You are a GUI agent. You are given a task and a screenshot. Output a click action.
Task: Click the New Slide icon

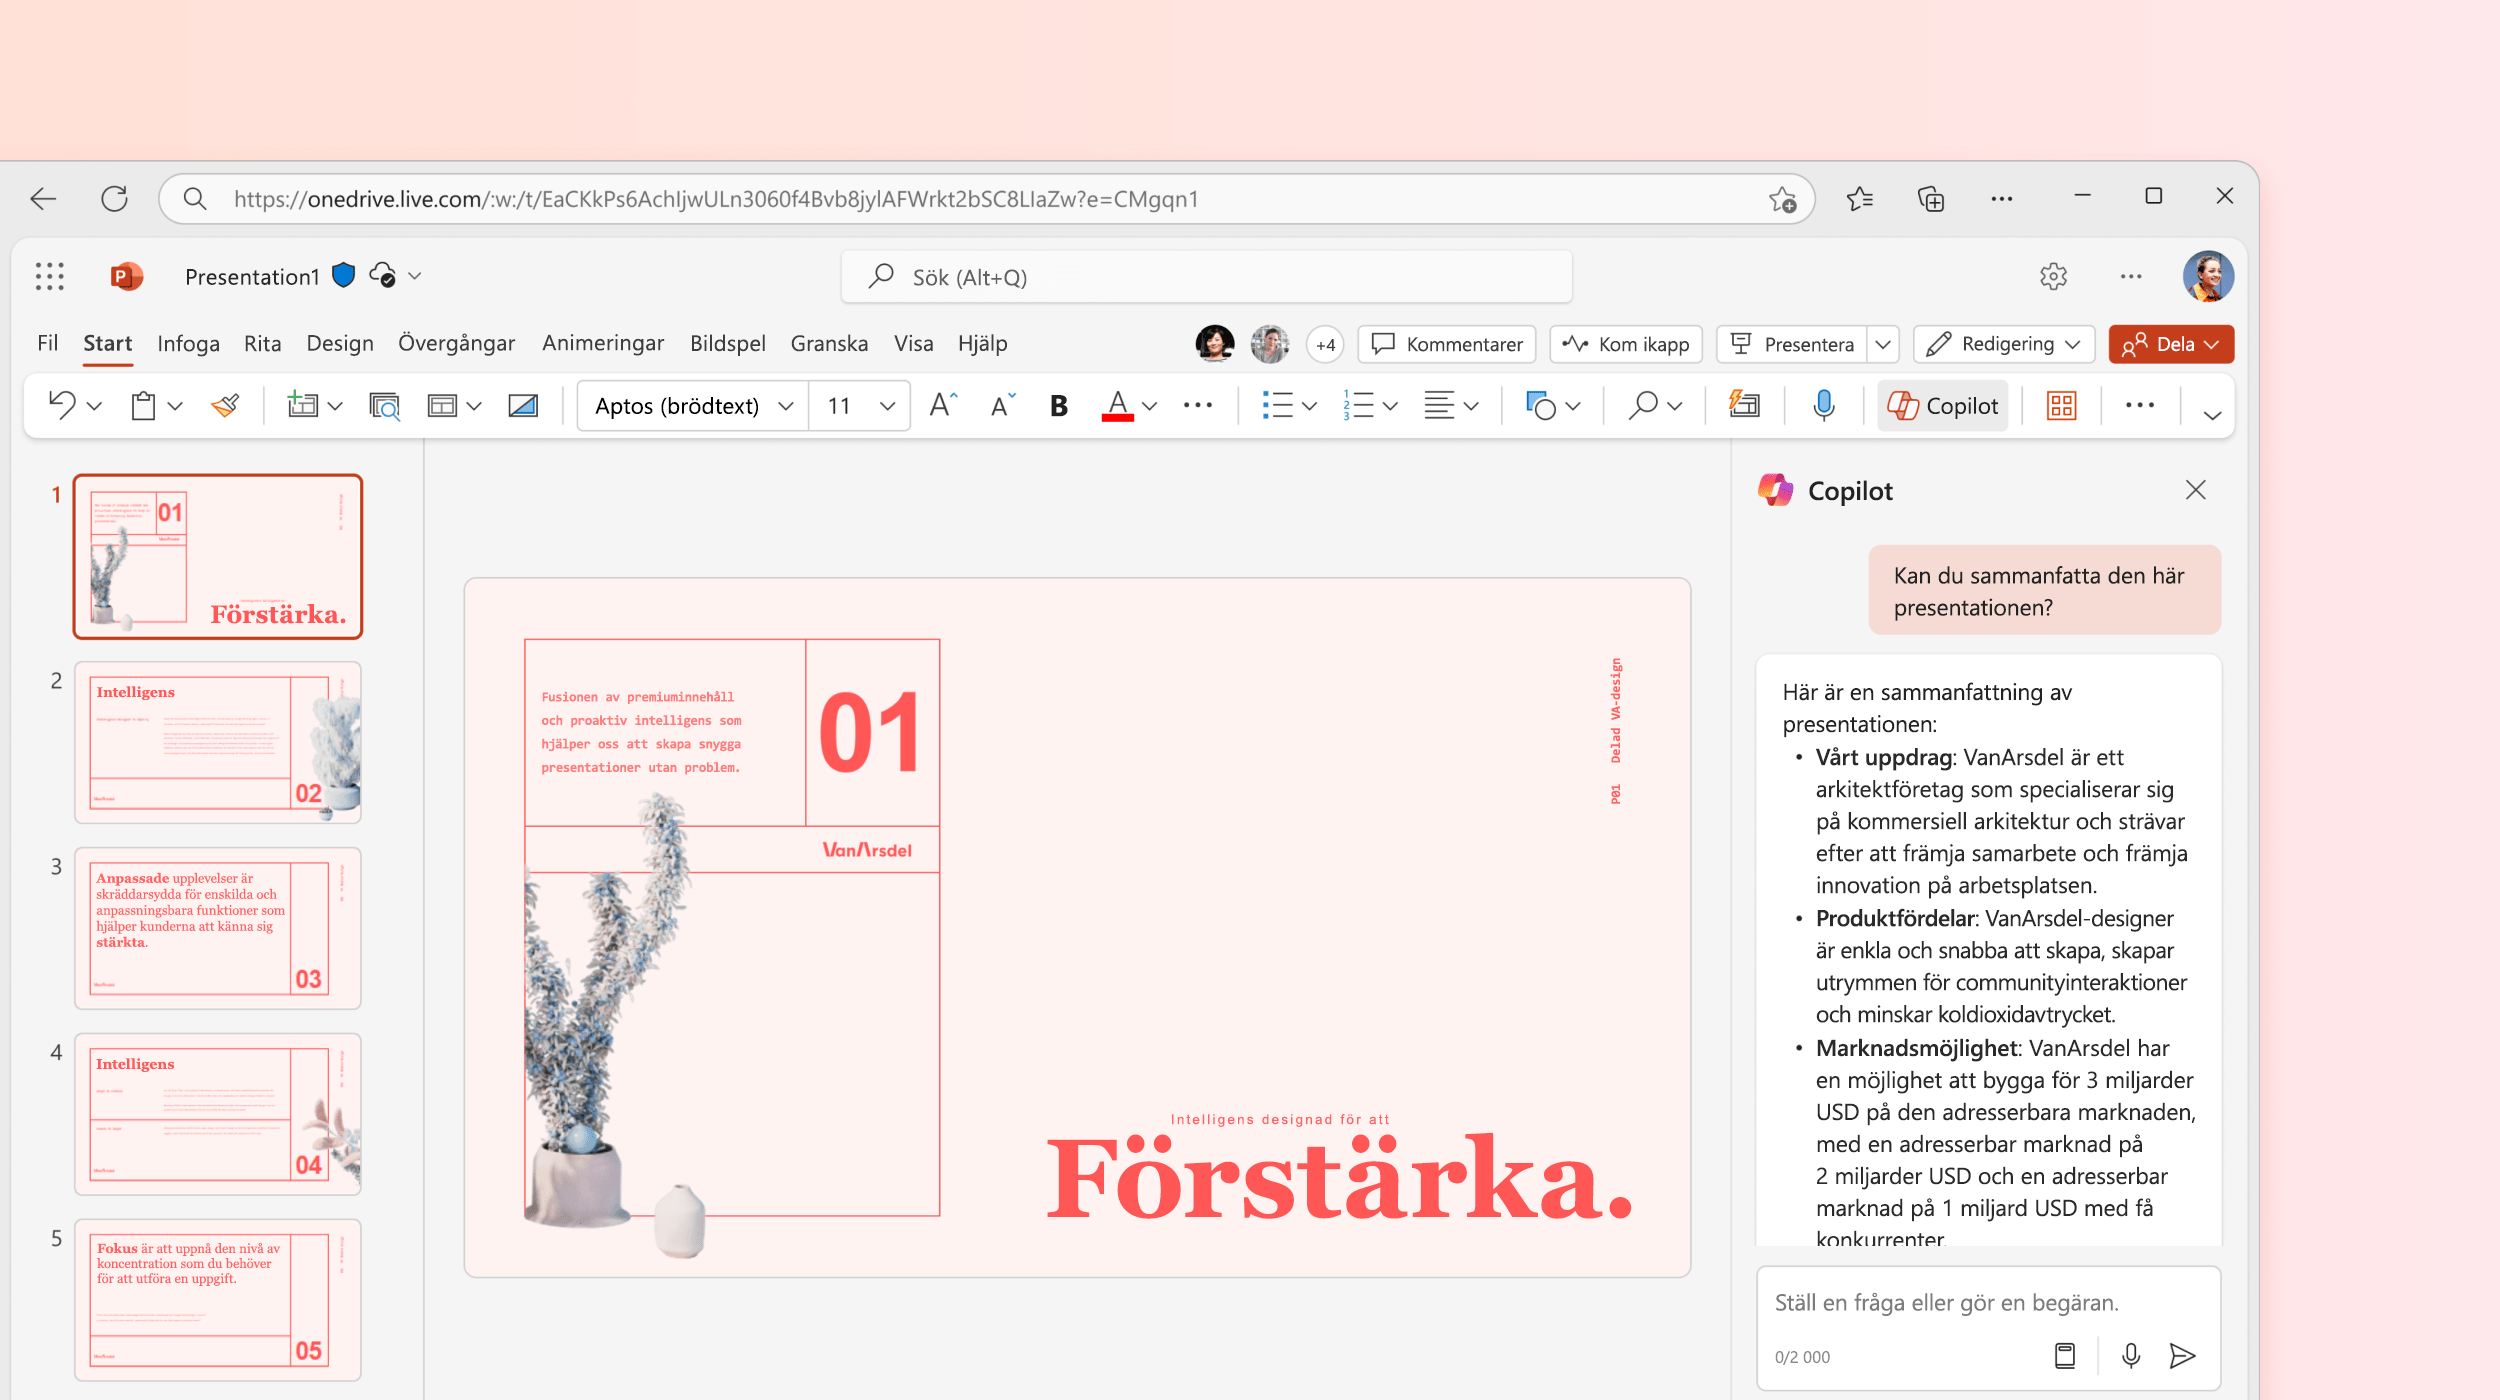coord(302,405)
